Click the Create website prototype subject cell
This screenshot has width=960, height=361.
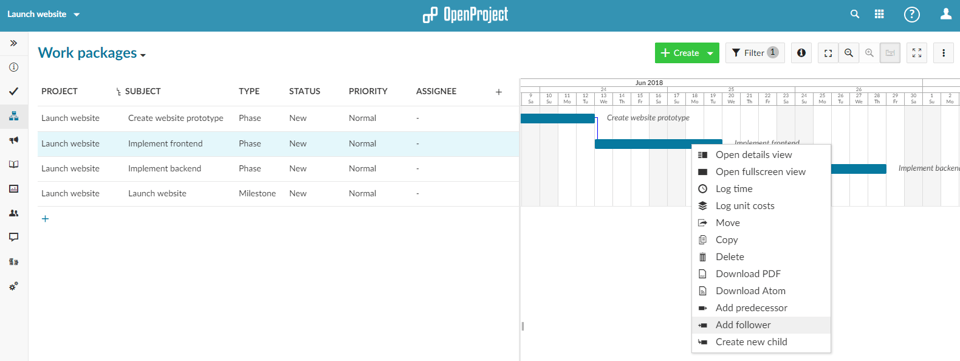tap(176, 118)
